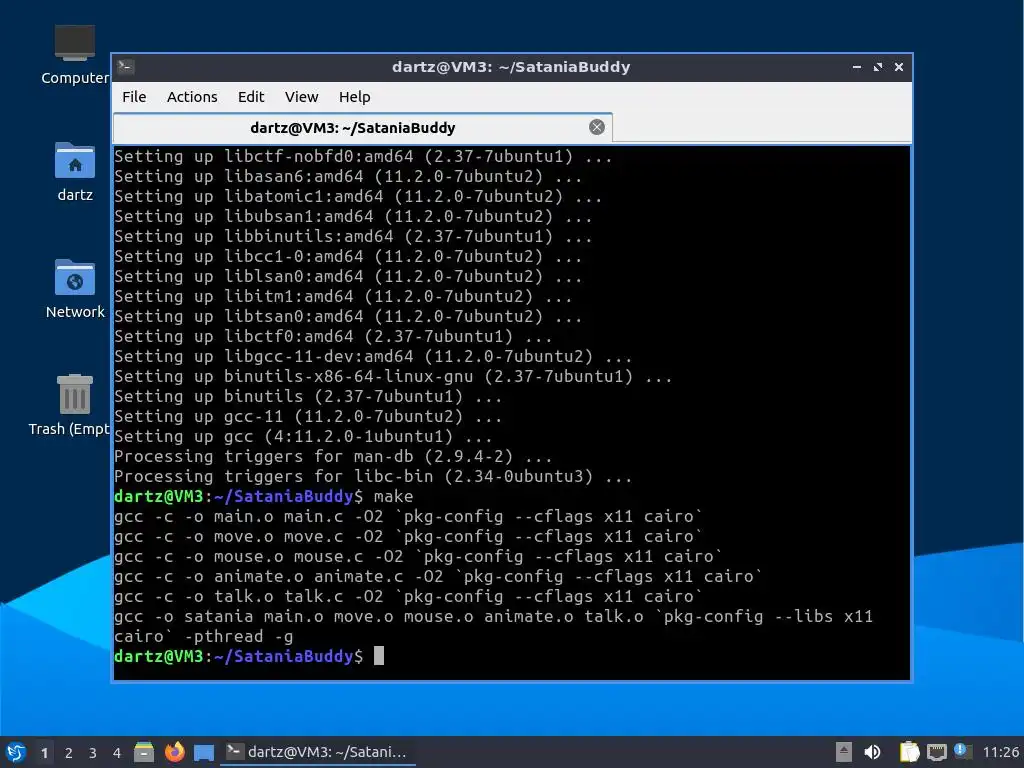1024x768 pixels.
Task: Switch to workspace 4
Action: coord(117,753)
